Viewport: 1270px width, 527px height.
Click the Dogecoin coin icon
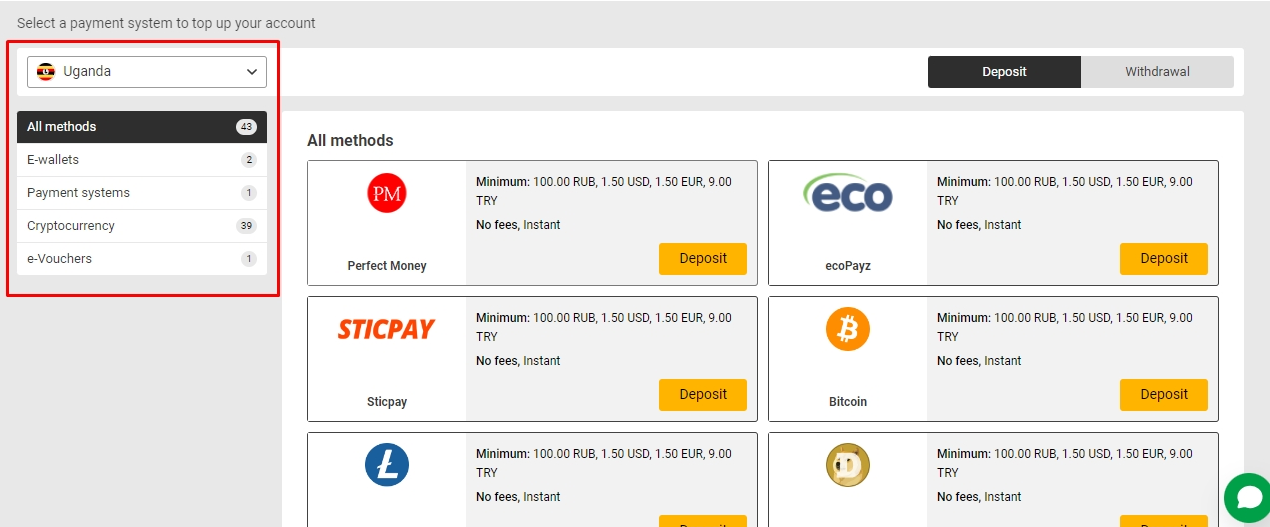848,465
